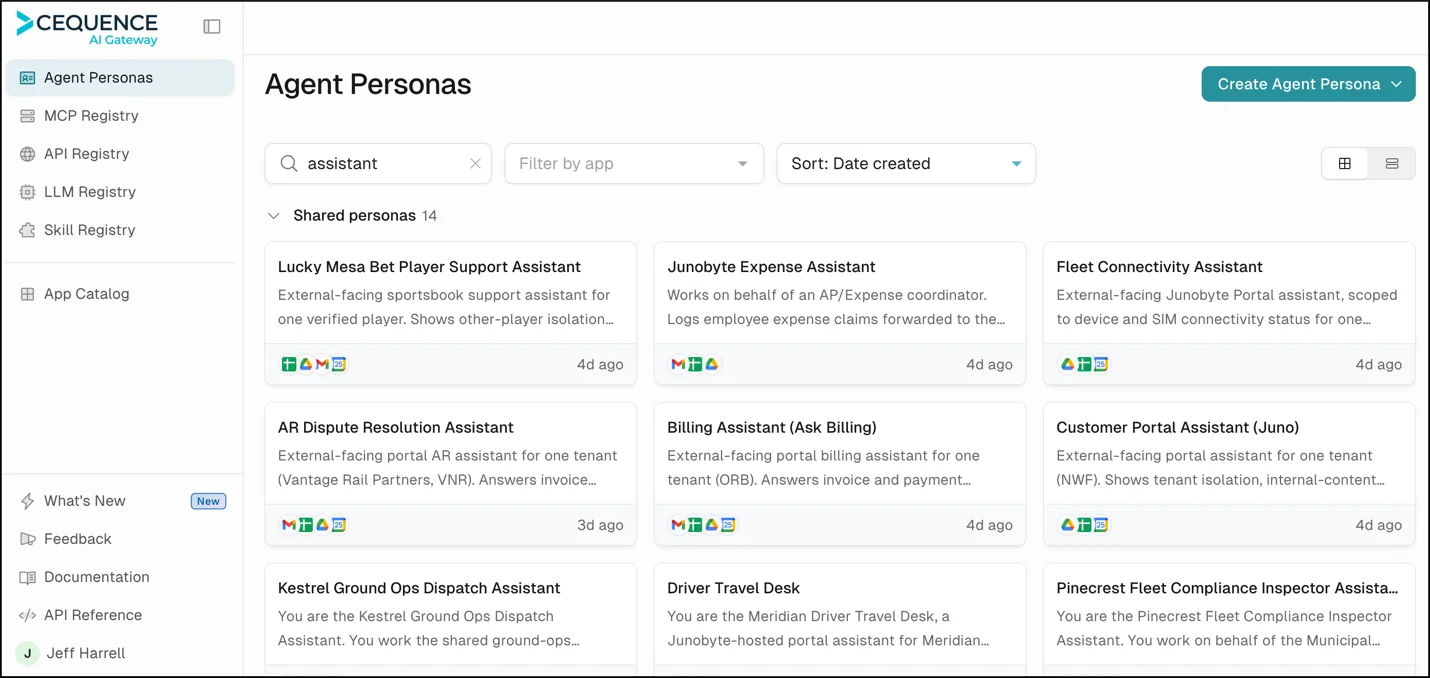Viewport: 1430px width, 678px height.
Task: Click Gmail icon on Lucky Mesa card
Action: point(322,365)
